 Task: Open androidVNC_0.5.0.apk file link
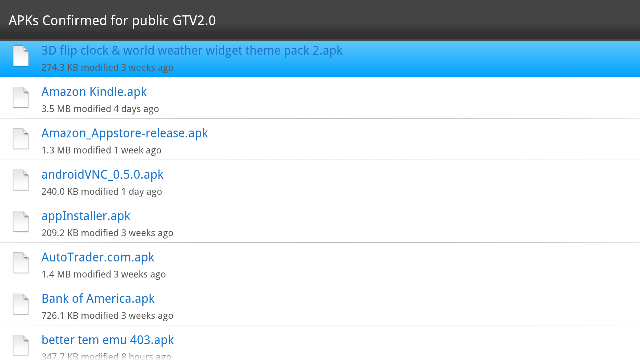102,175
